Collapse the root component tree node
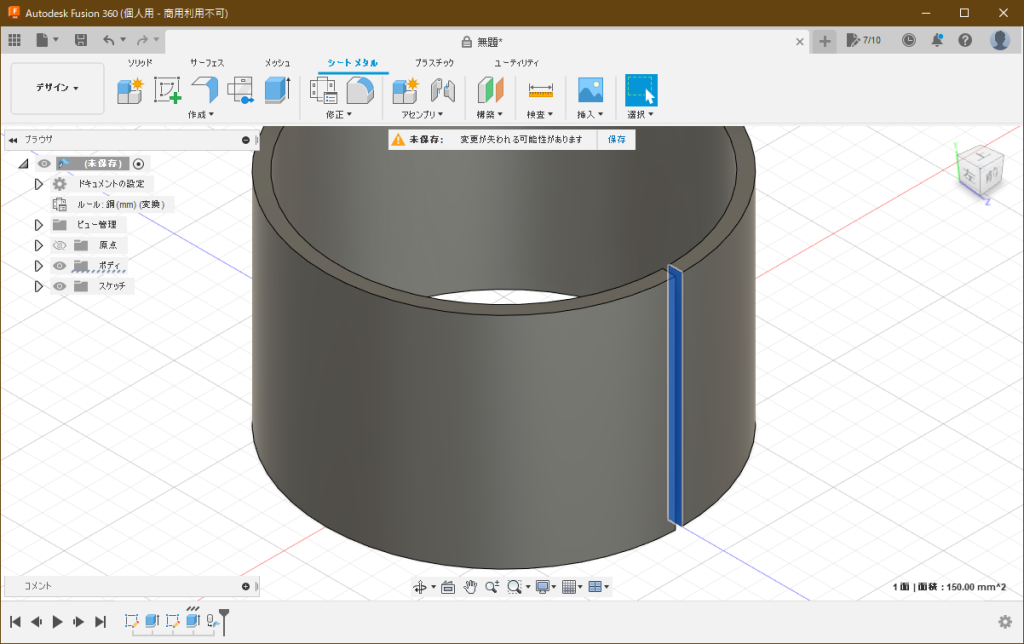This screenshot has height=644, width=1024. [24, 164]
